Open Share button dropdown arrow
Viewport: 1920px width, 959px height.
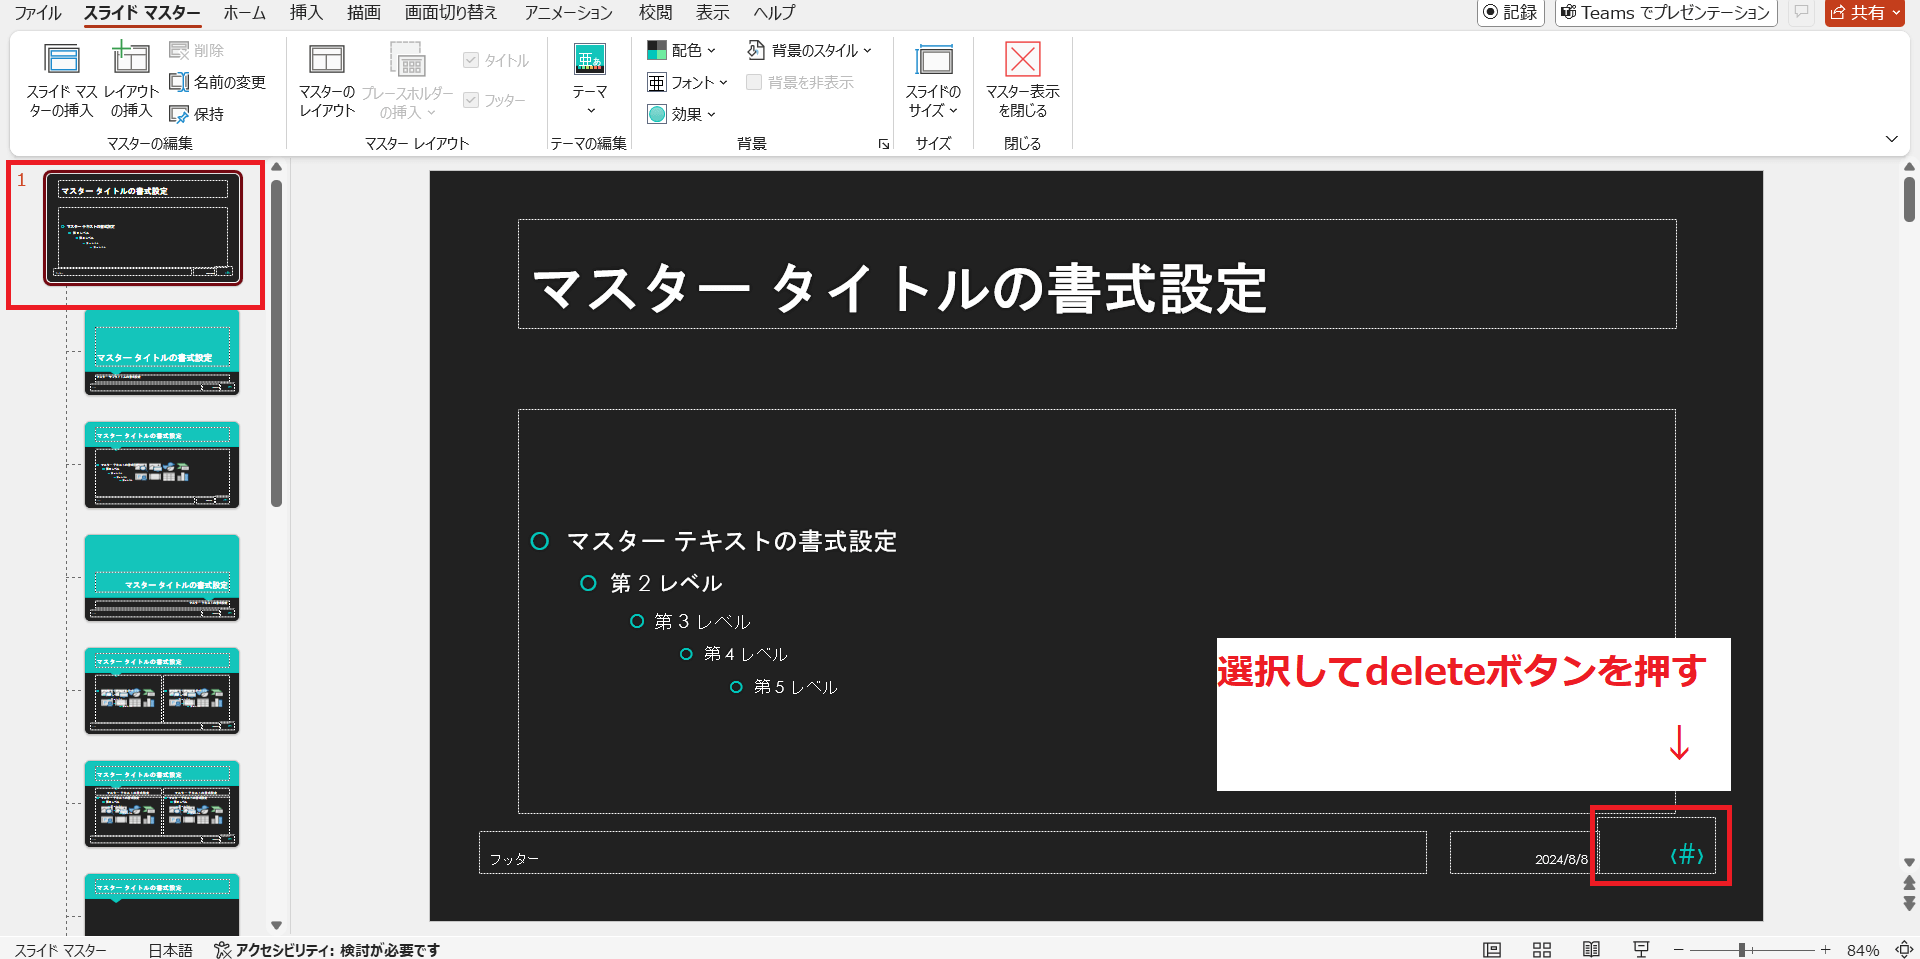[x=1896, y=12]
